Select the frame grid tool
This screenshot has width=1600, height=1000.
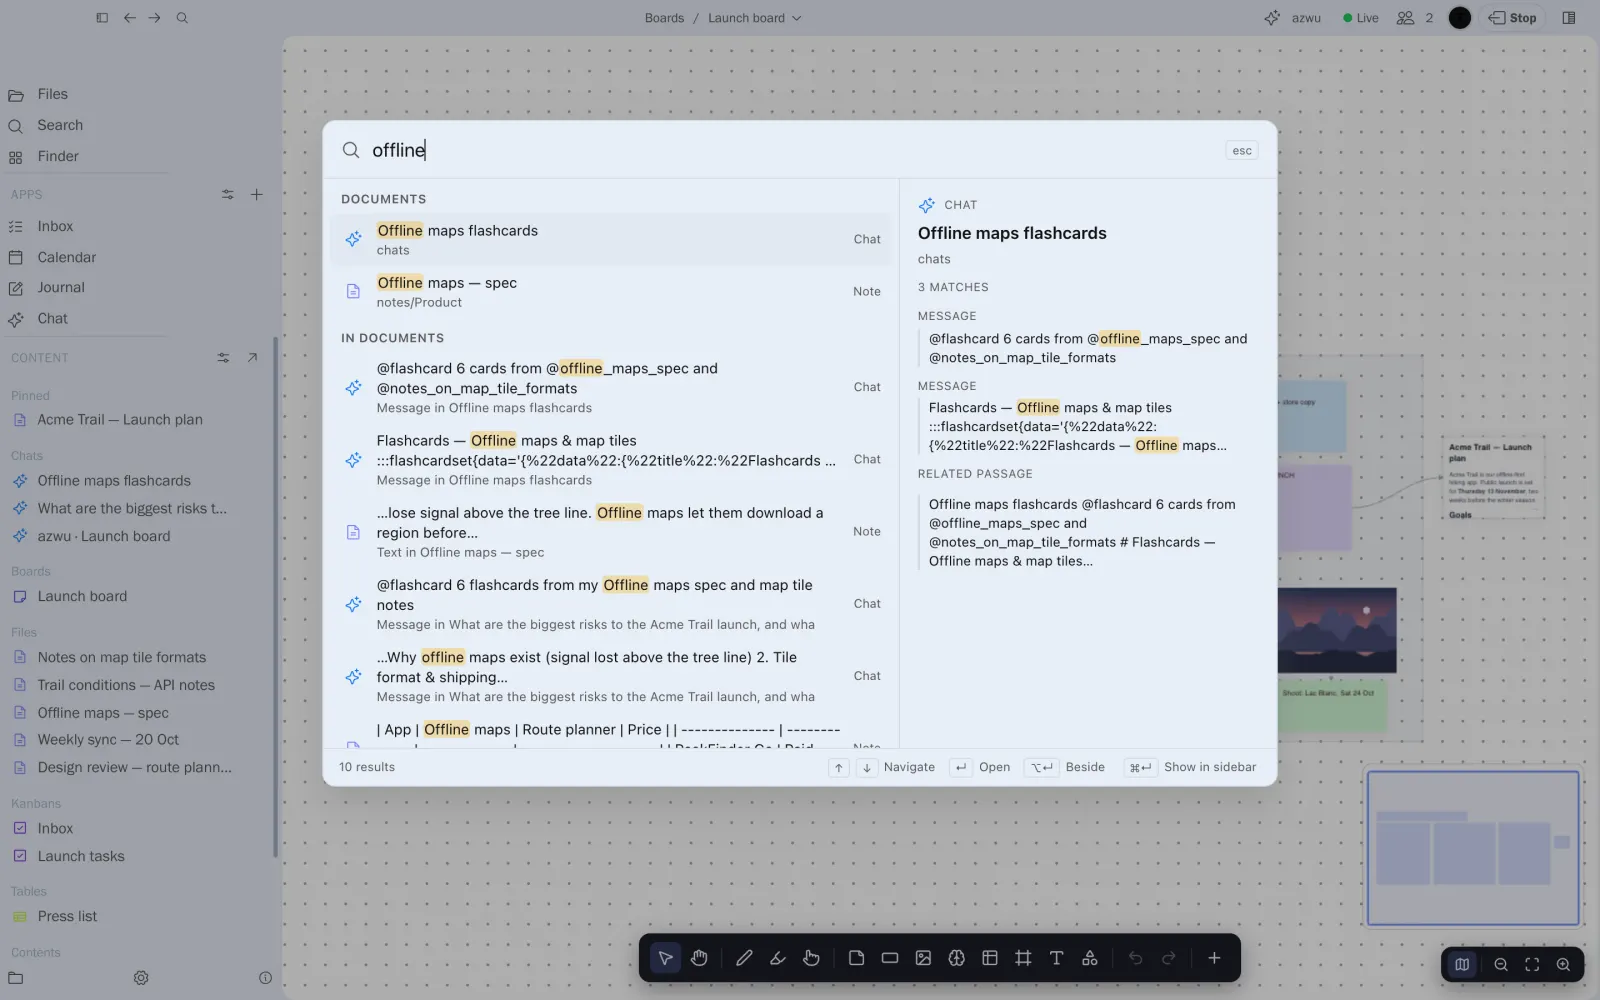[x=1023, y=958]
